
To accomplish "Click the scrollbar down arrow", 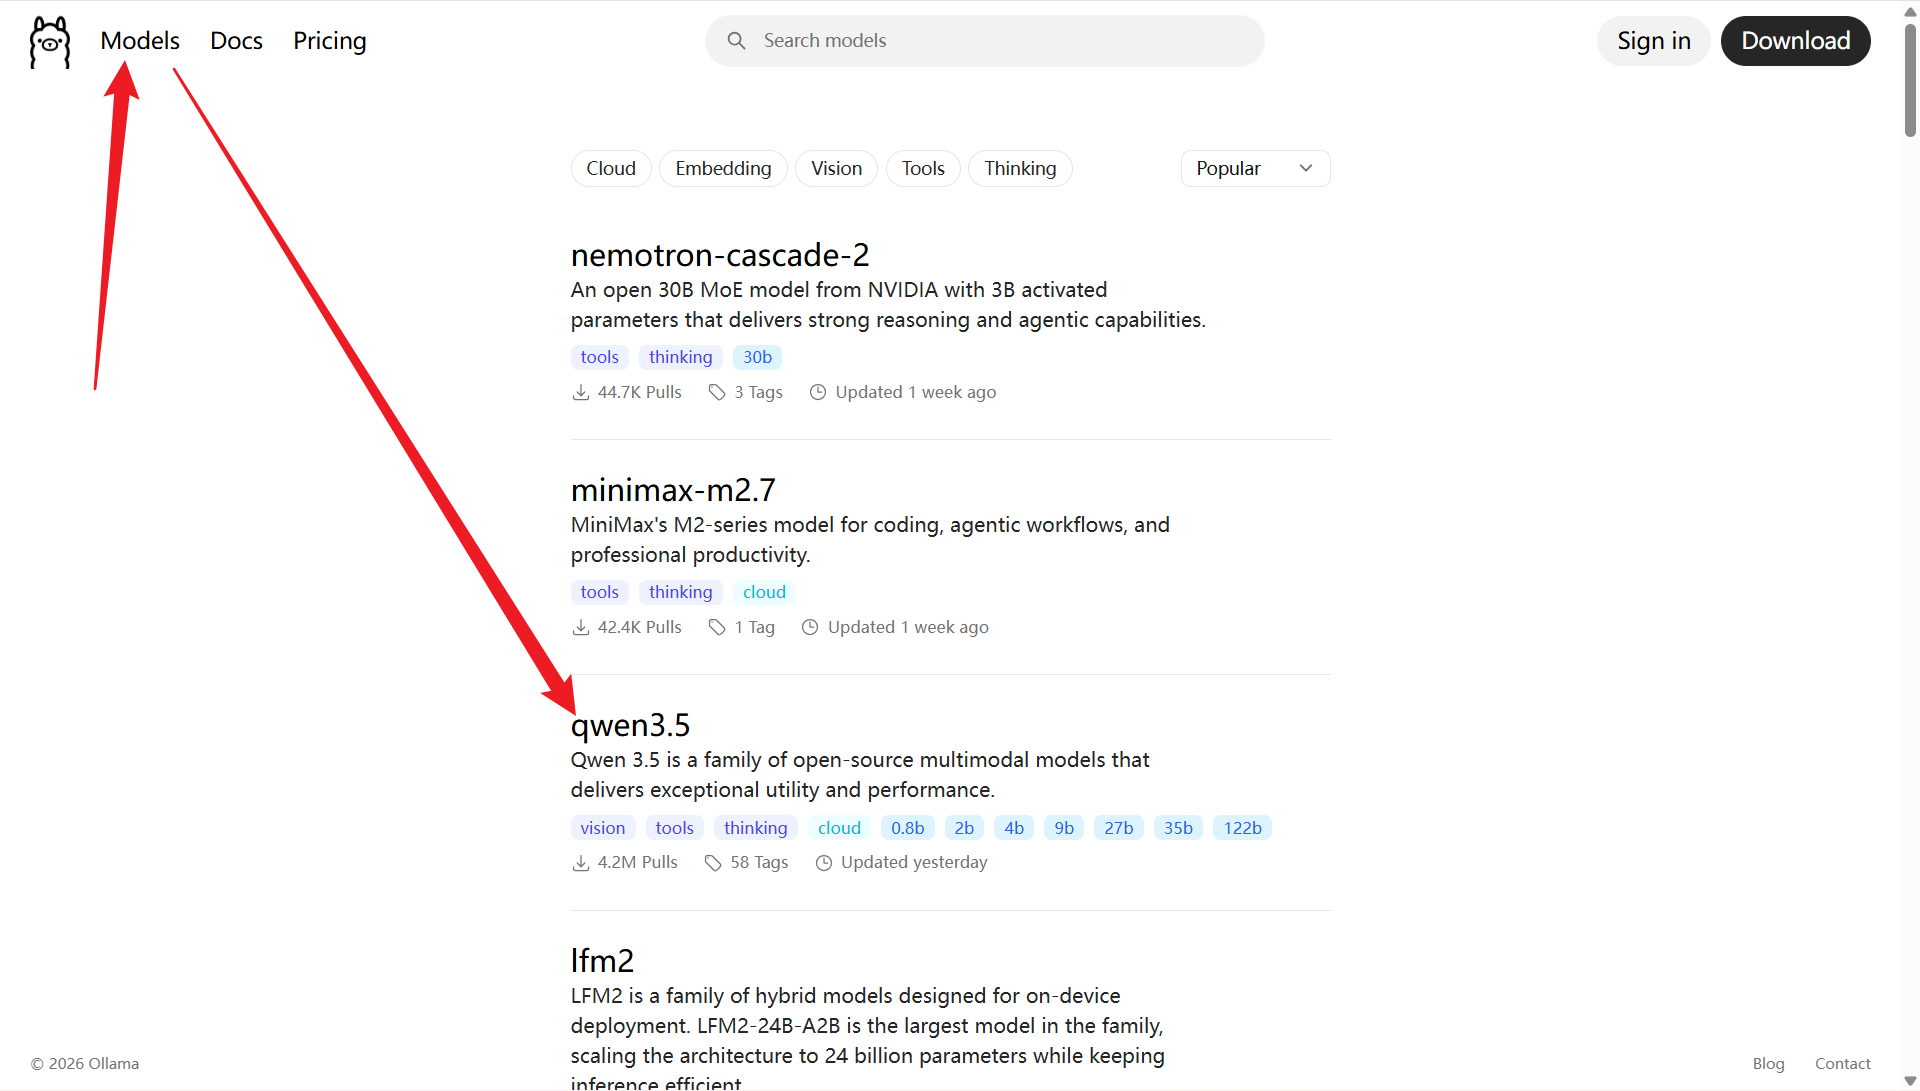I will (x=1910, y=1081).
